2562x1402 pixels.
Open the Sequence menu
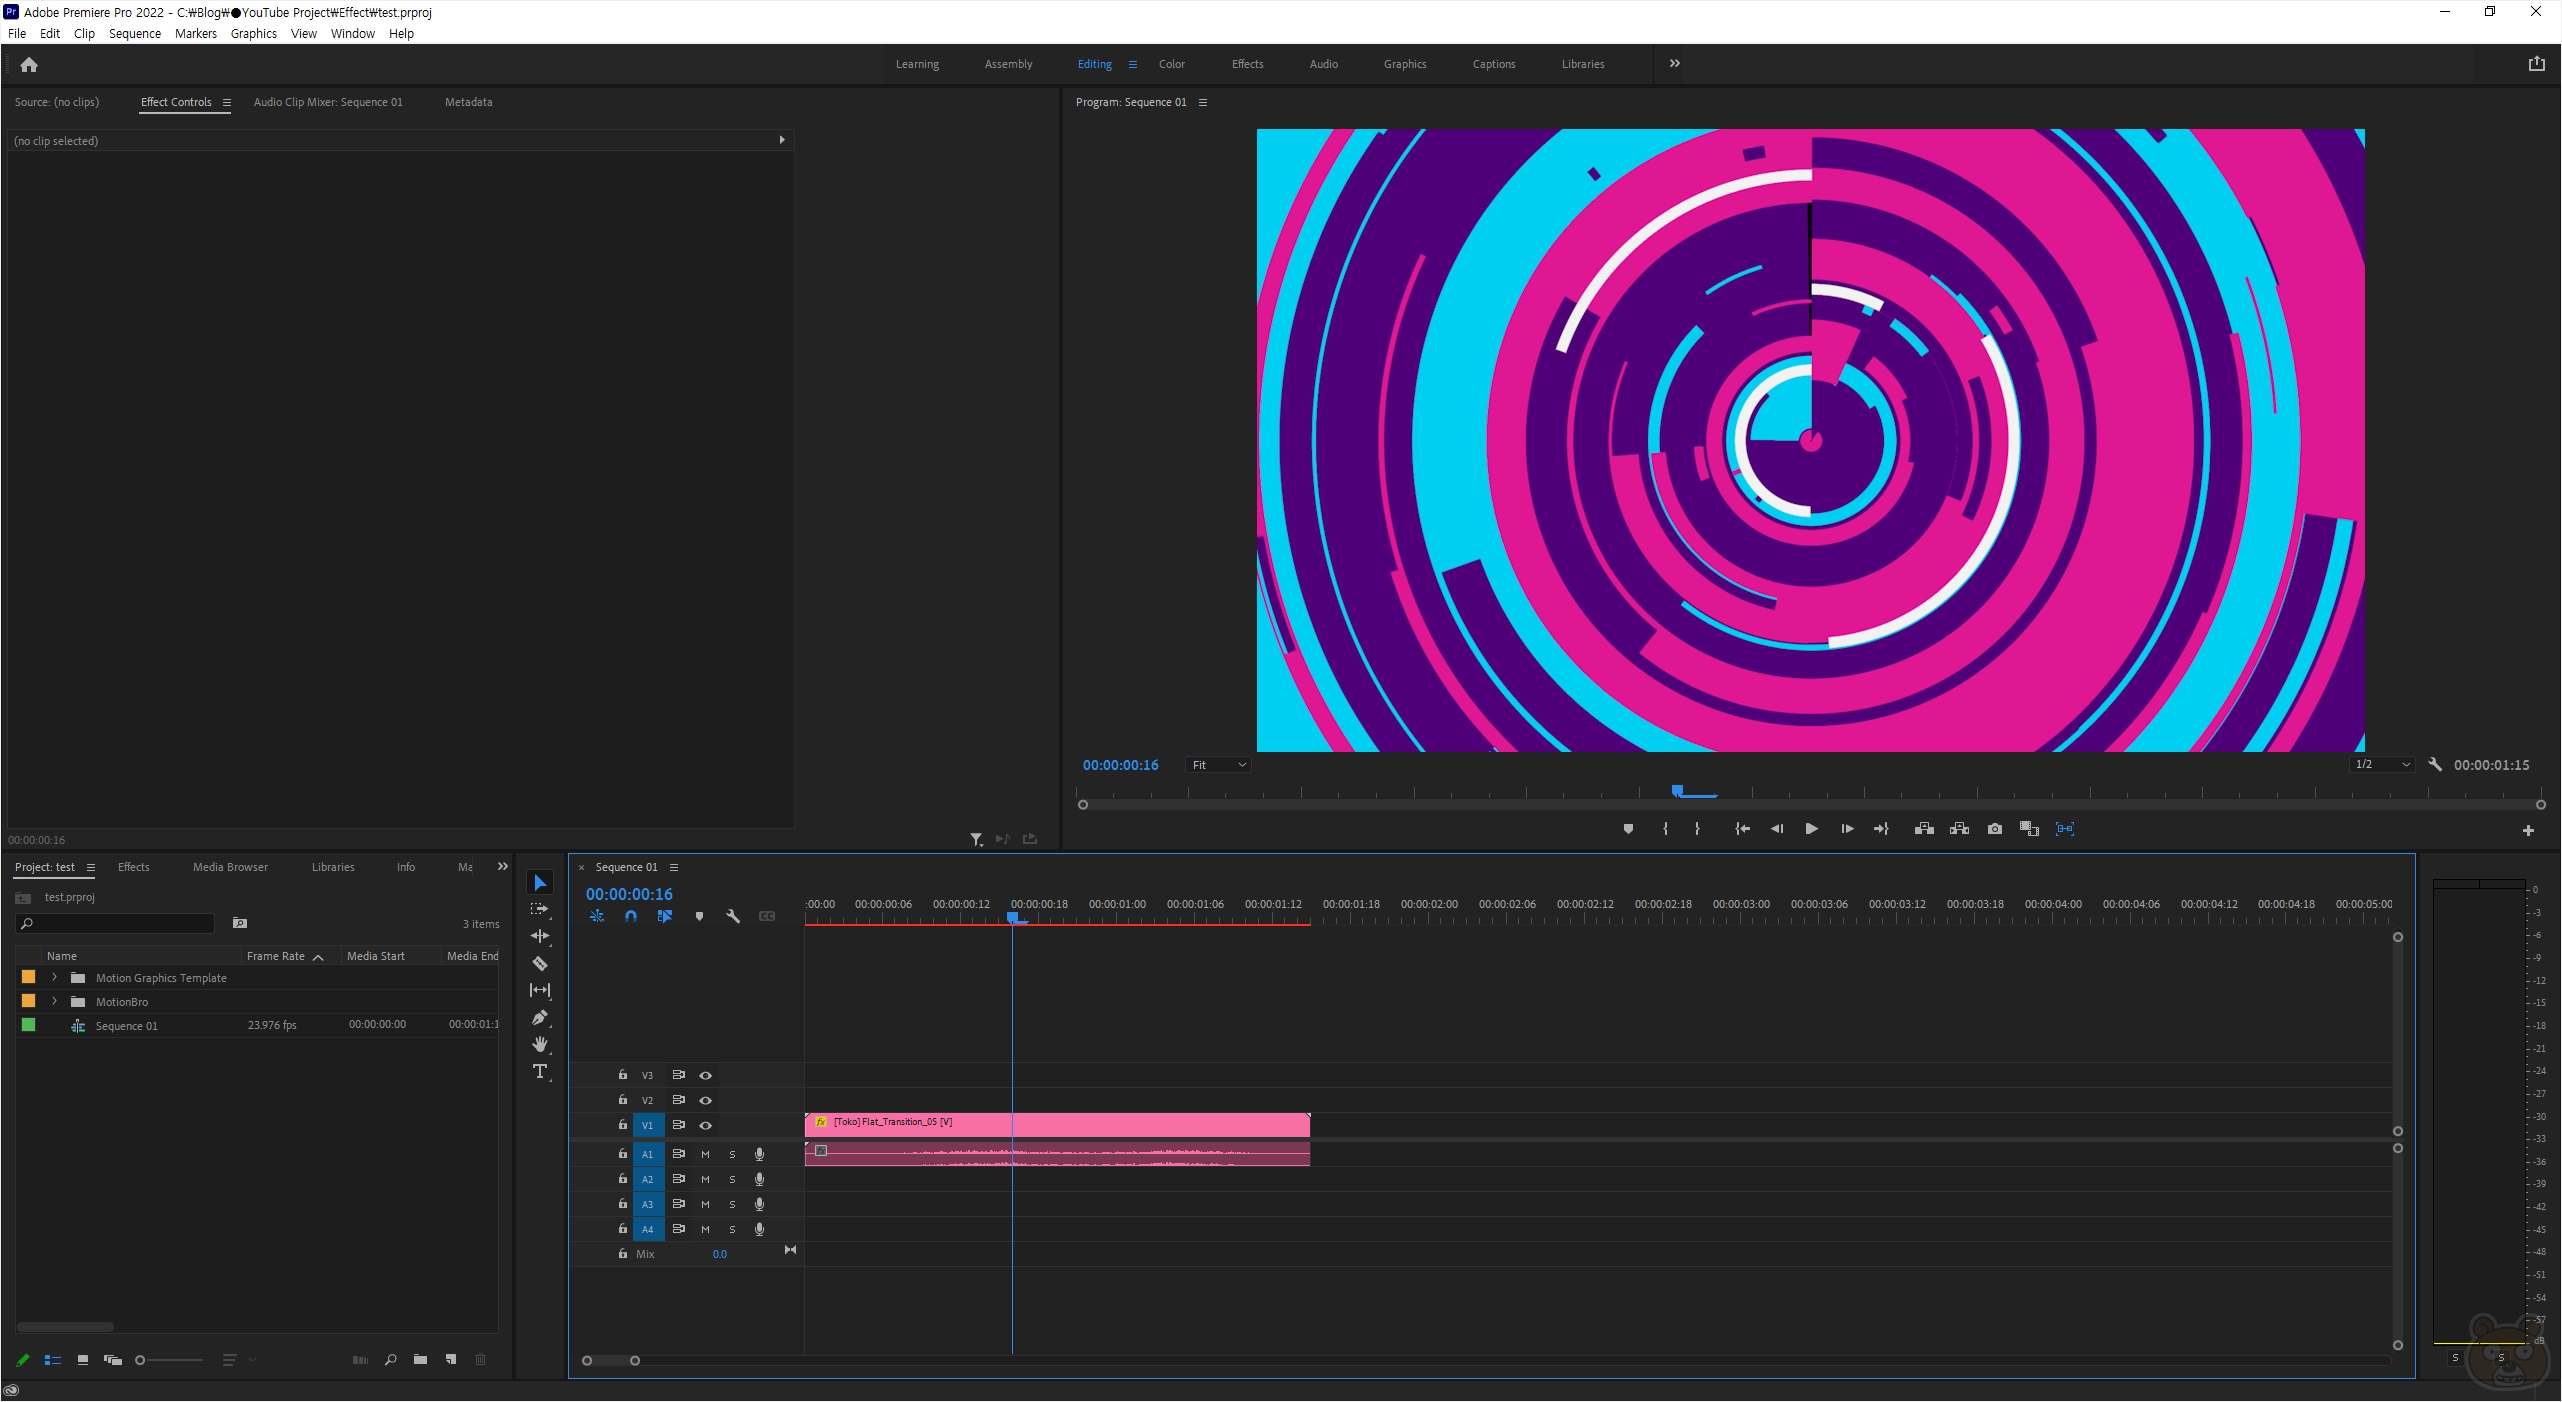[x=134, y=33]
